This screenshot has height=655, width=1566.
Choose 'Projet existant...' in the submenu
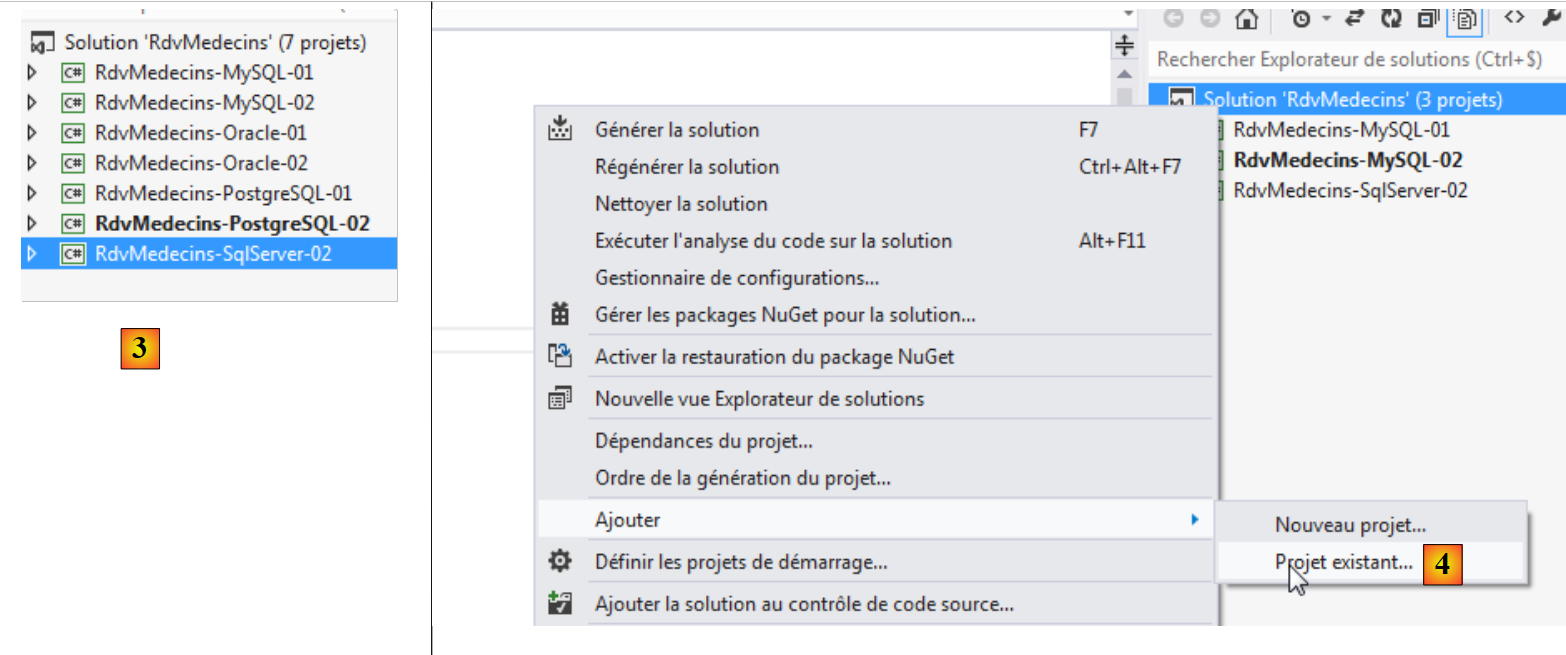[1343, 563]
